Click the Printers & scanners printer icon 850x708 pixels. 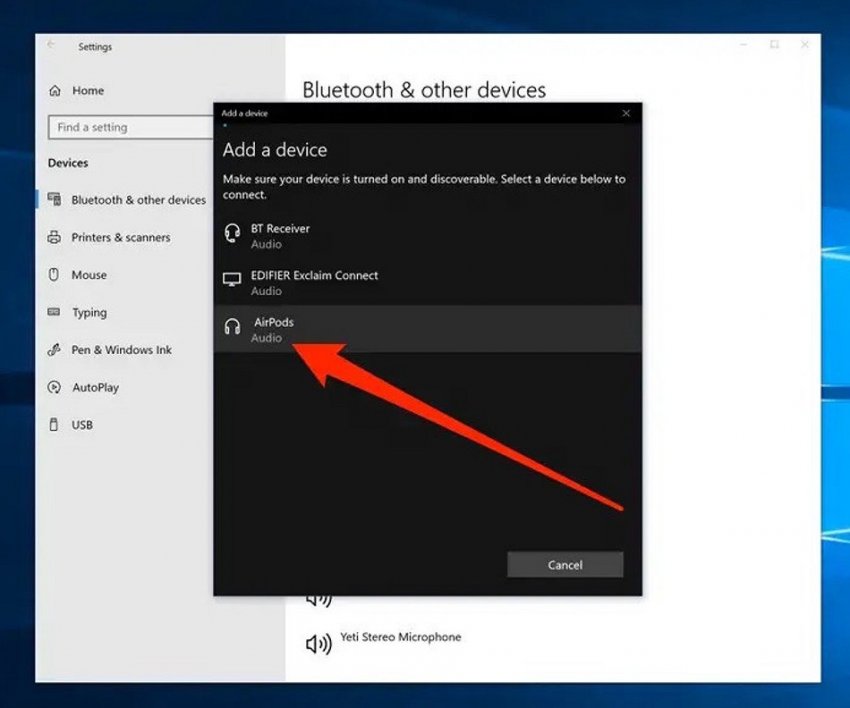tap(54, 238)
